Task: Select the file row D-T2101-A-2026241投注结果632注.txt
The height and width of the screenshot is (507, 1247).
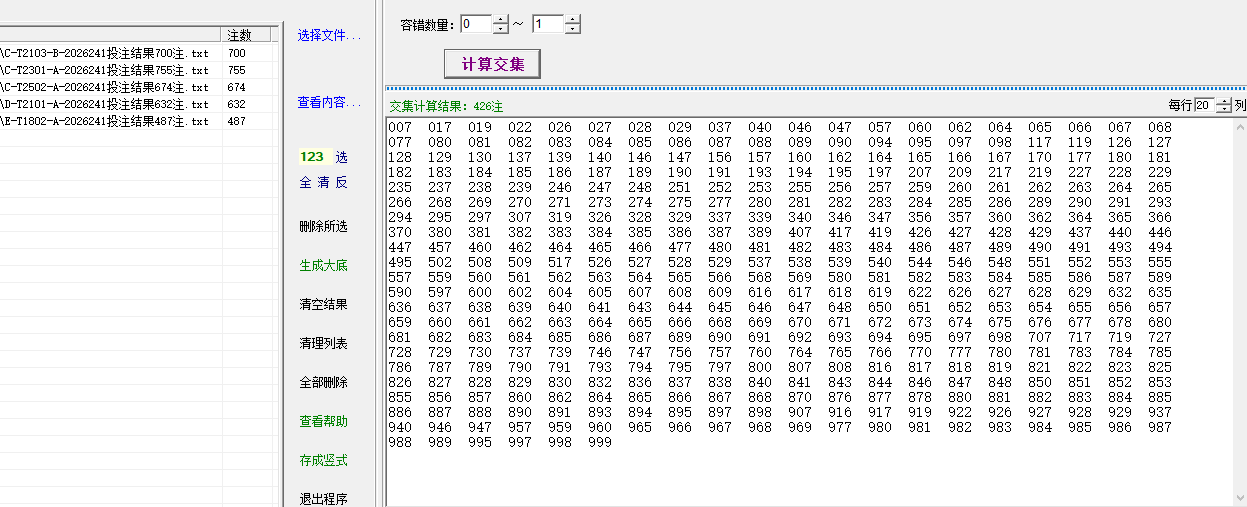Action: pyautogui.click(x=139, y=104)
